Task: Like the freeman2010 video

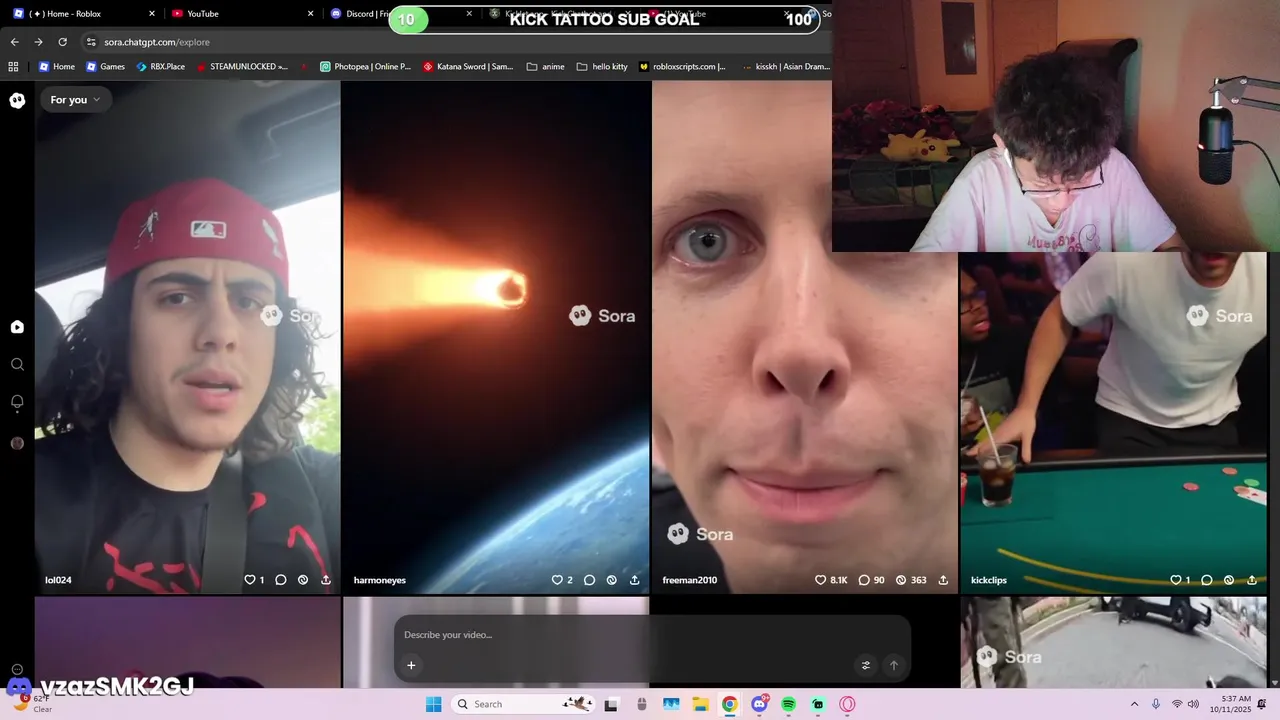Action: [x=820, y=580]
